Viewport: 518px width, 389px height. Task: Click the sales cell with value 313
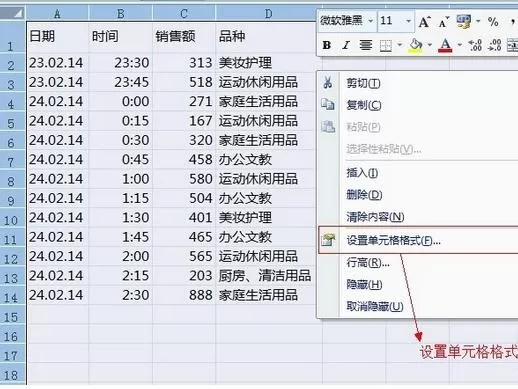(184, 63)
